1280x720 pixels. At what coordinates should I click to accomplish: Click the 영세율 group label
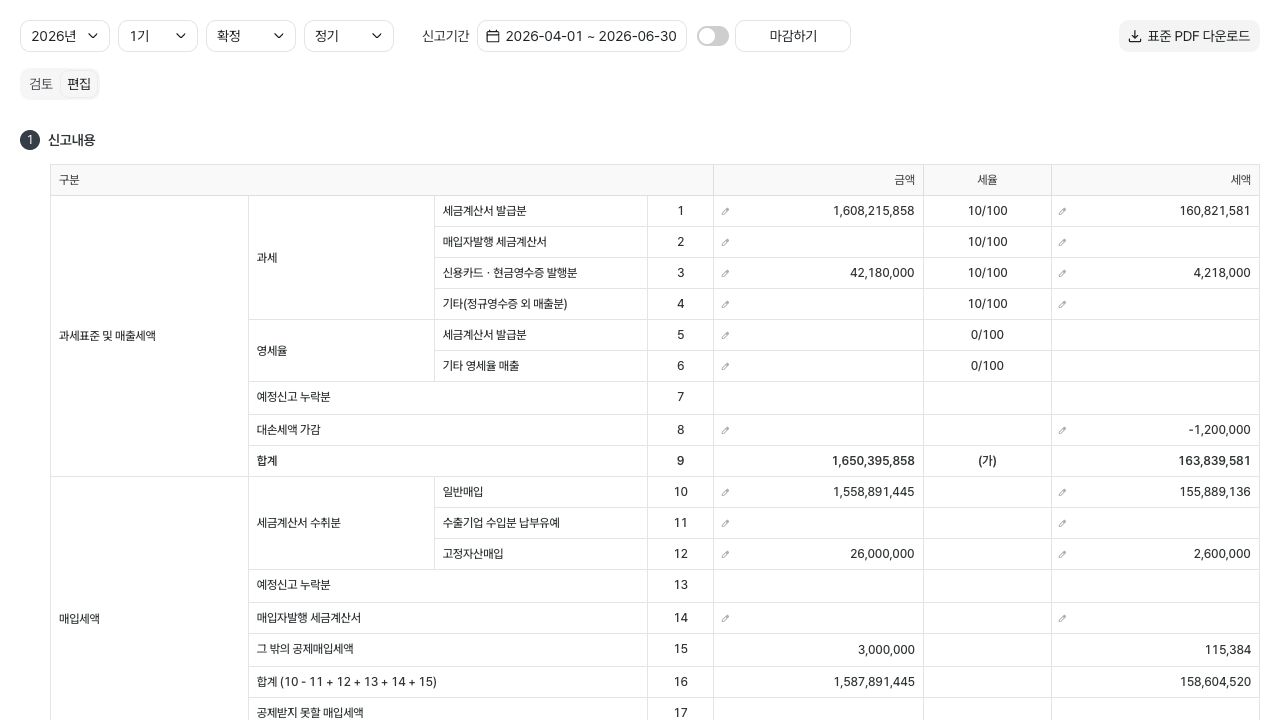(x=273, y=351)
